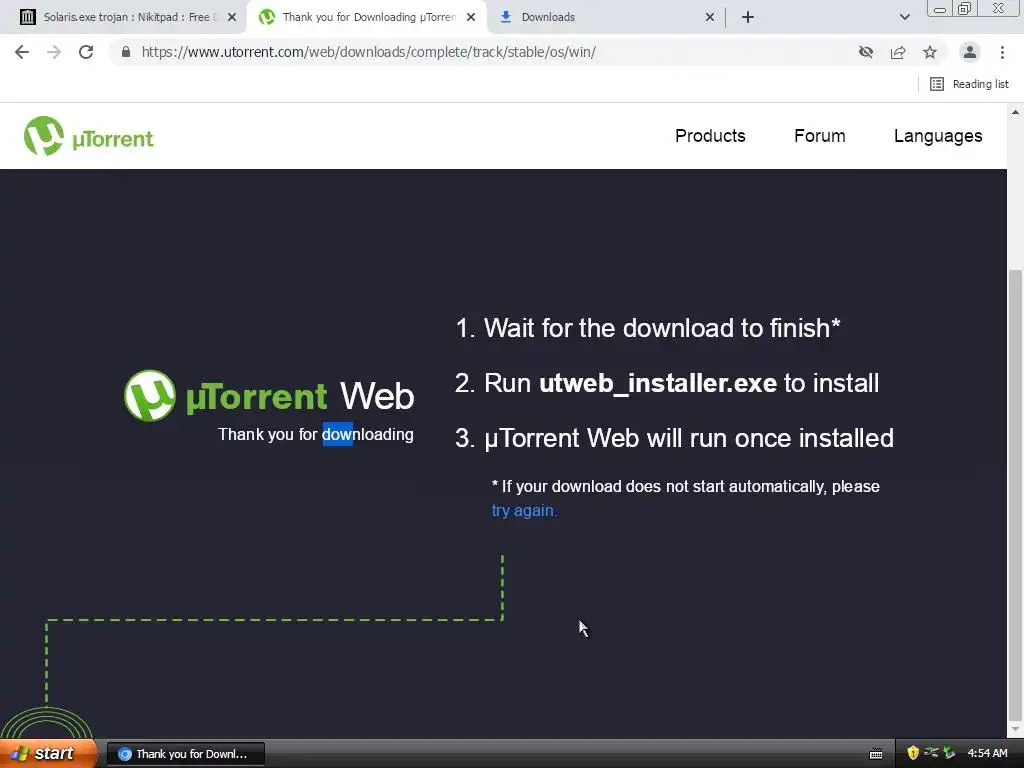Go back to the previous page
1024x768 pixels.
coord(22,52)
